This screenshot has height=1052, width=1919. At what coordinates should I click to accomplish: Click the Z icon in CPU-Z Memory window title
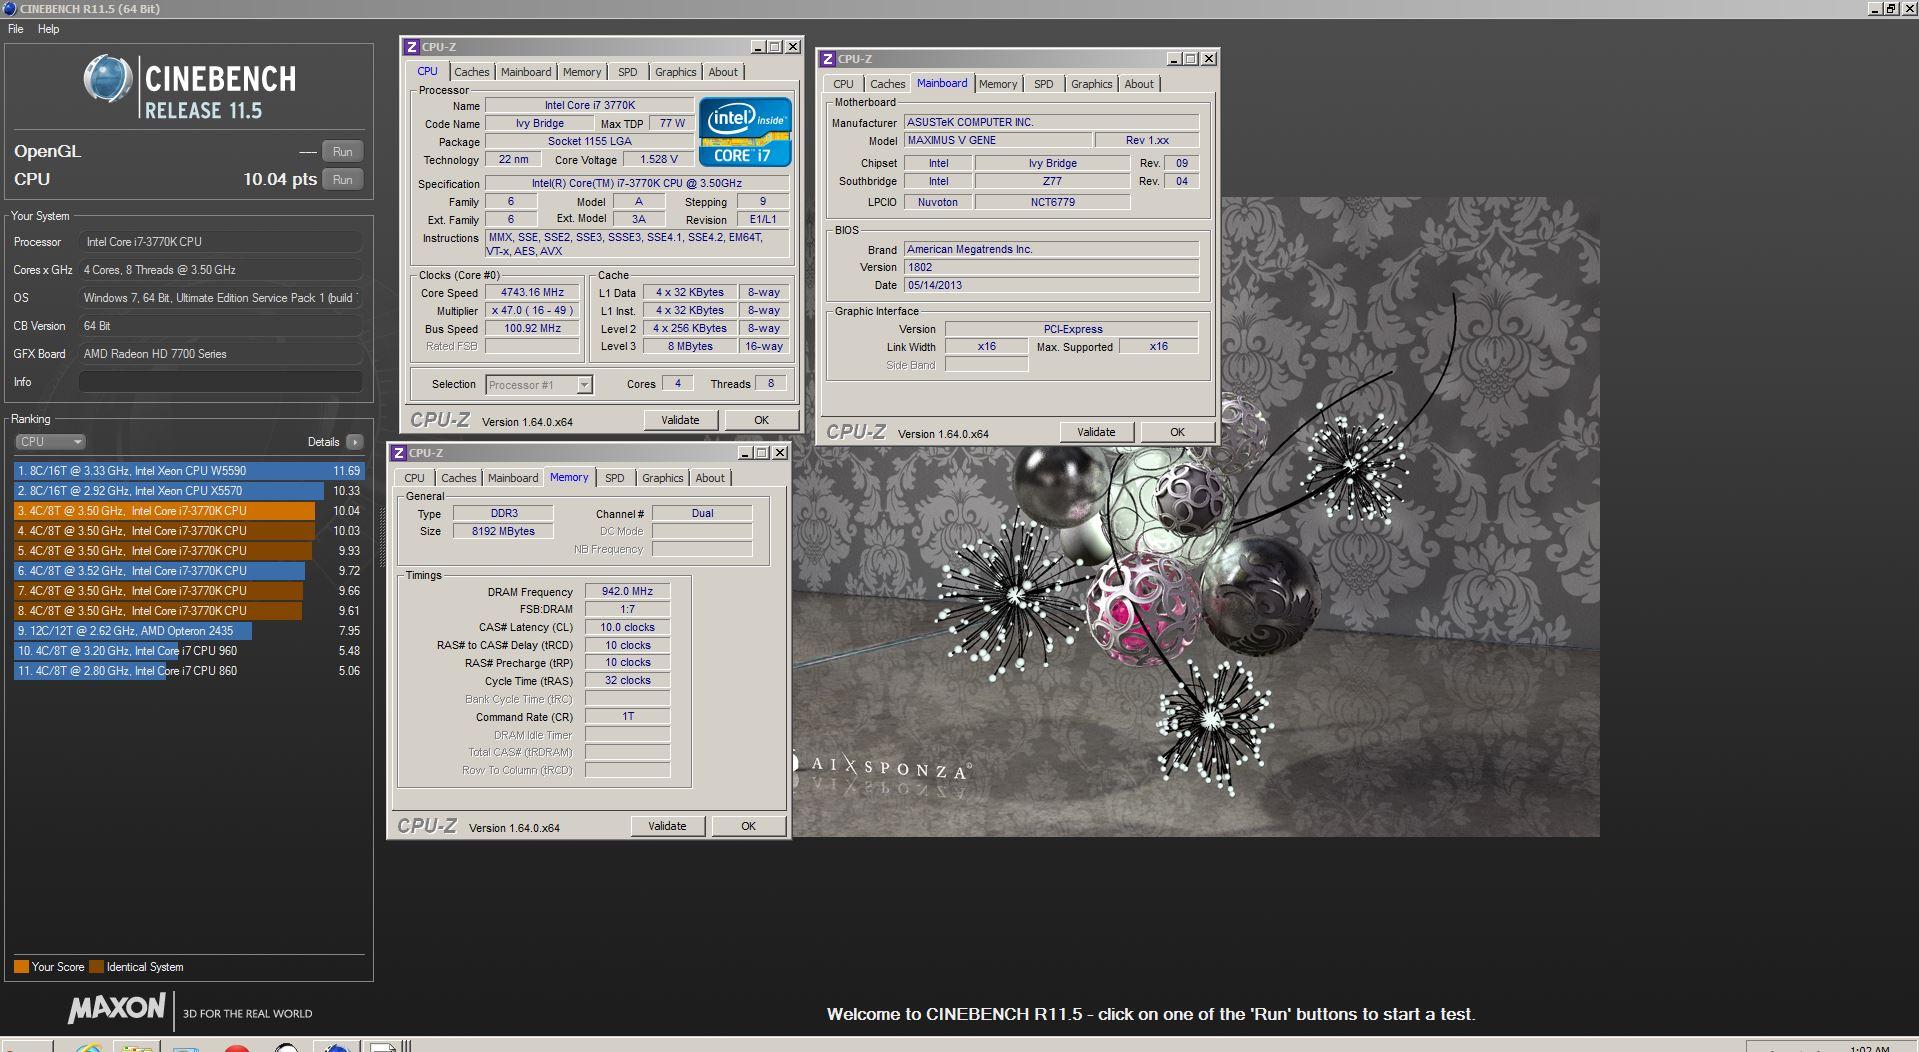click(x=399, y=453)
